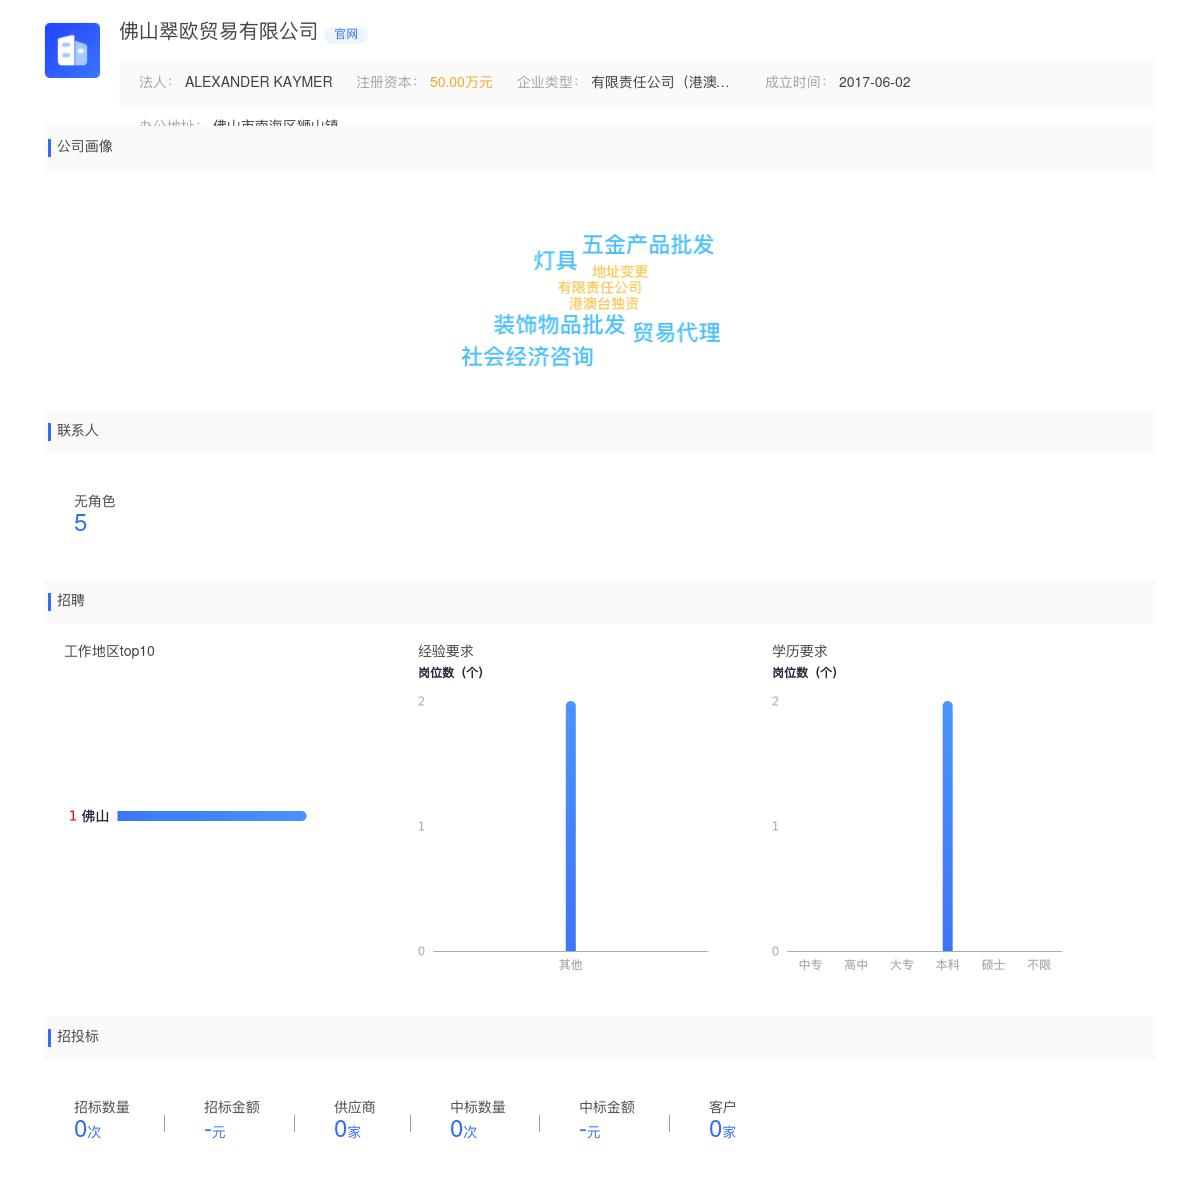Viewport: 1200px width, 1188px height.
Task: Click the 大专 axis label
Action: click(902, 965)
